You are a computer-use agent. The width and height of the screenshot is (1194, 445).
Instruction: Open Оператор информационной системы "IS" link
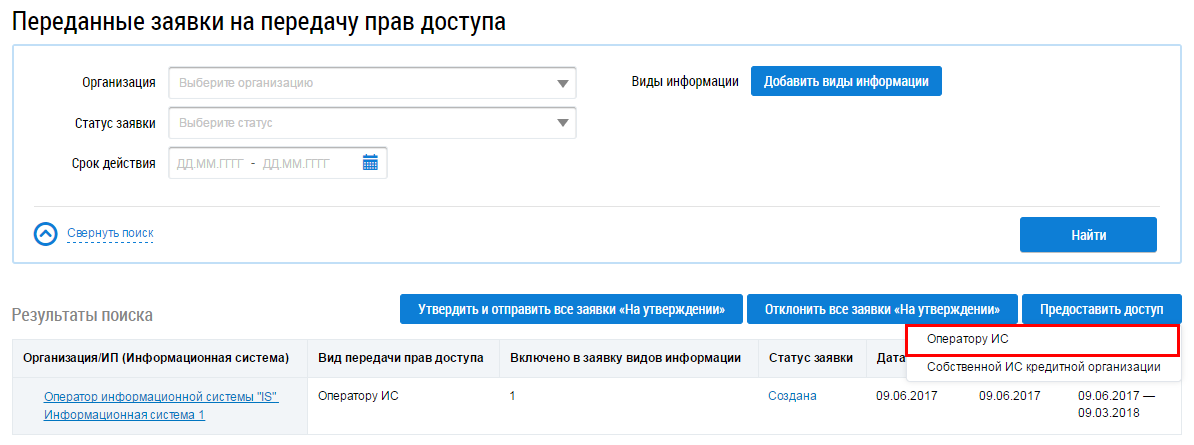coord(161,397)
